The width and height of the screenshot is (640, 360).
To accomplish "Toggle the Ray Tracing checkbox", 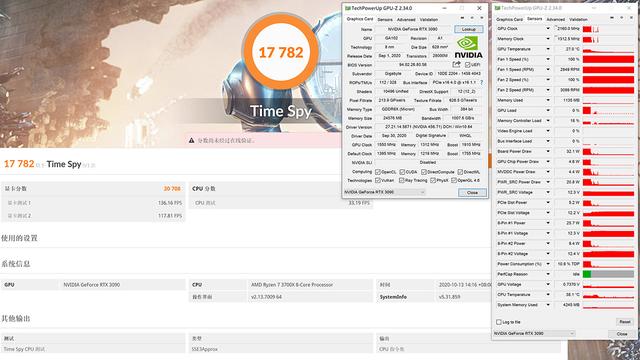I will point(402,180).
